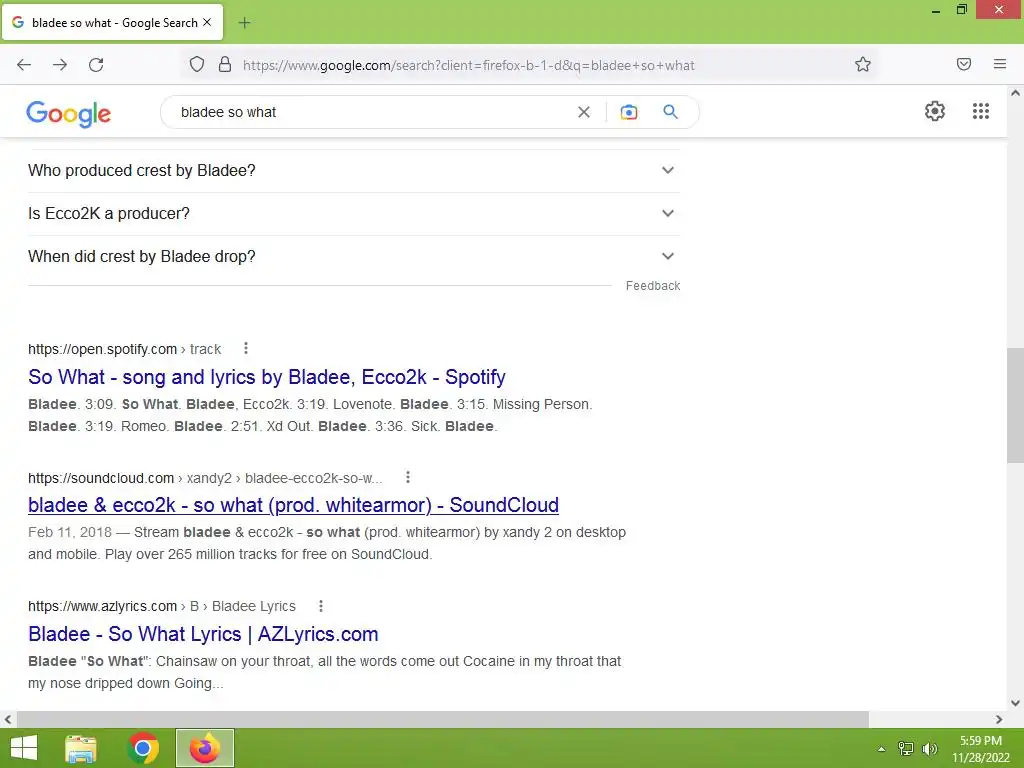
Task: Open more options for AZLyrics result
Action: (x=321, y=606)
